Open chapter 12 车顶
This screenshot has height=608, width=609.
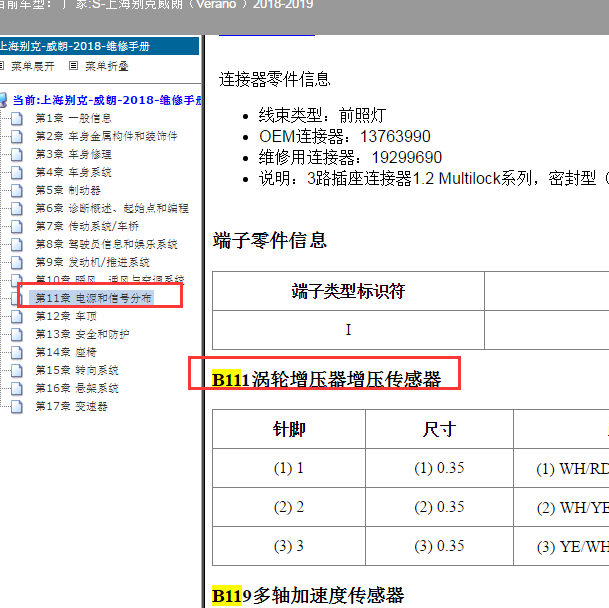[x=66, y=316]
